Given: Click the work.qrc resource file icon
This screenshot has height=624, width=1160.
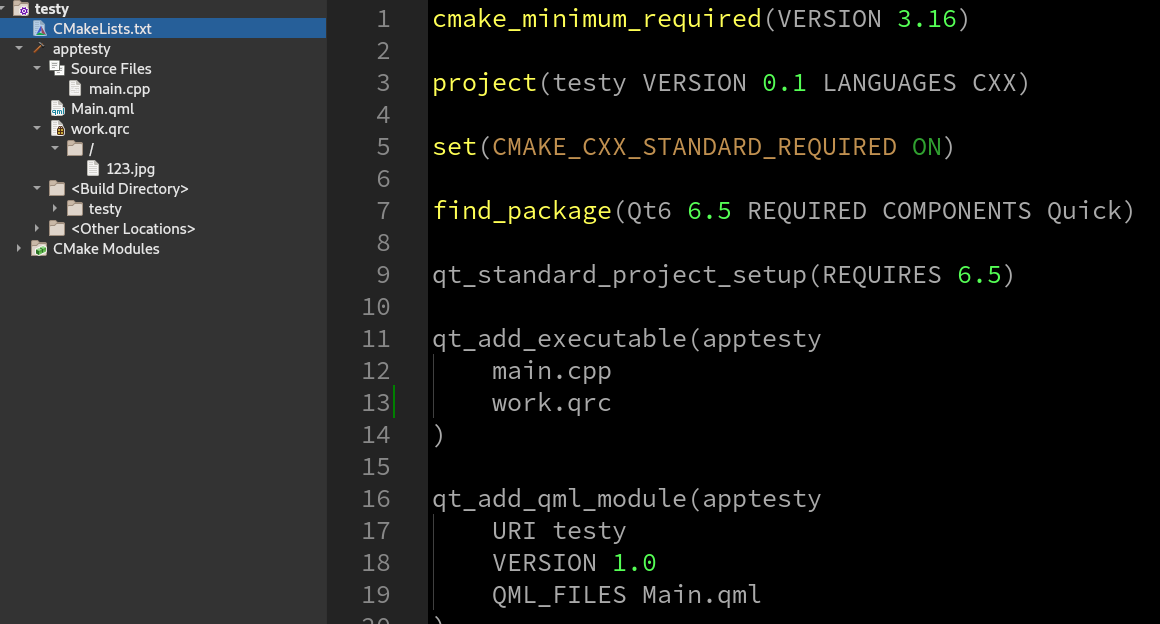Looking at the screenshot, I should (x=57, y=129).
